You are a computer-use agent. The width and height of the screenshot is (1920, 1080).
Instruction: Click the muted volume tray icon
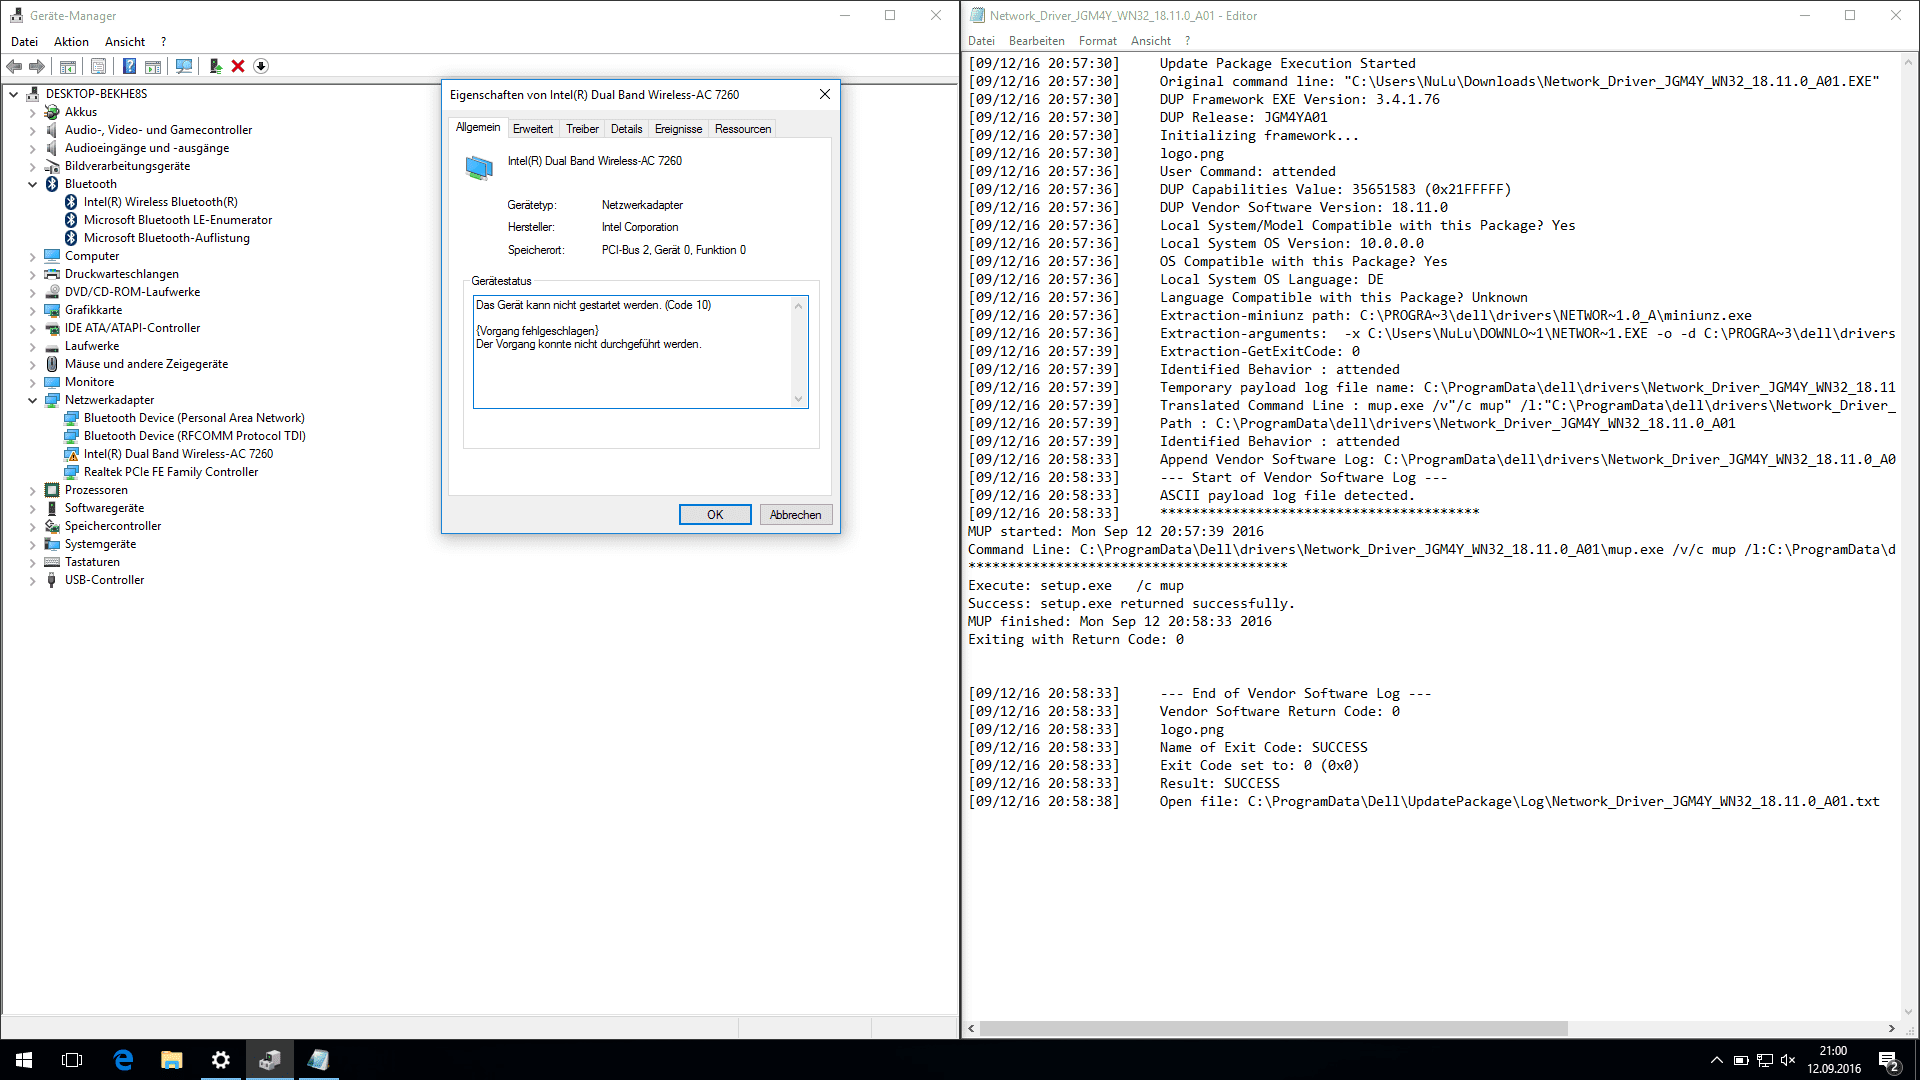[x=1789, y=1060]
